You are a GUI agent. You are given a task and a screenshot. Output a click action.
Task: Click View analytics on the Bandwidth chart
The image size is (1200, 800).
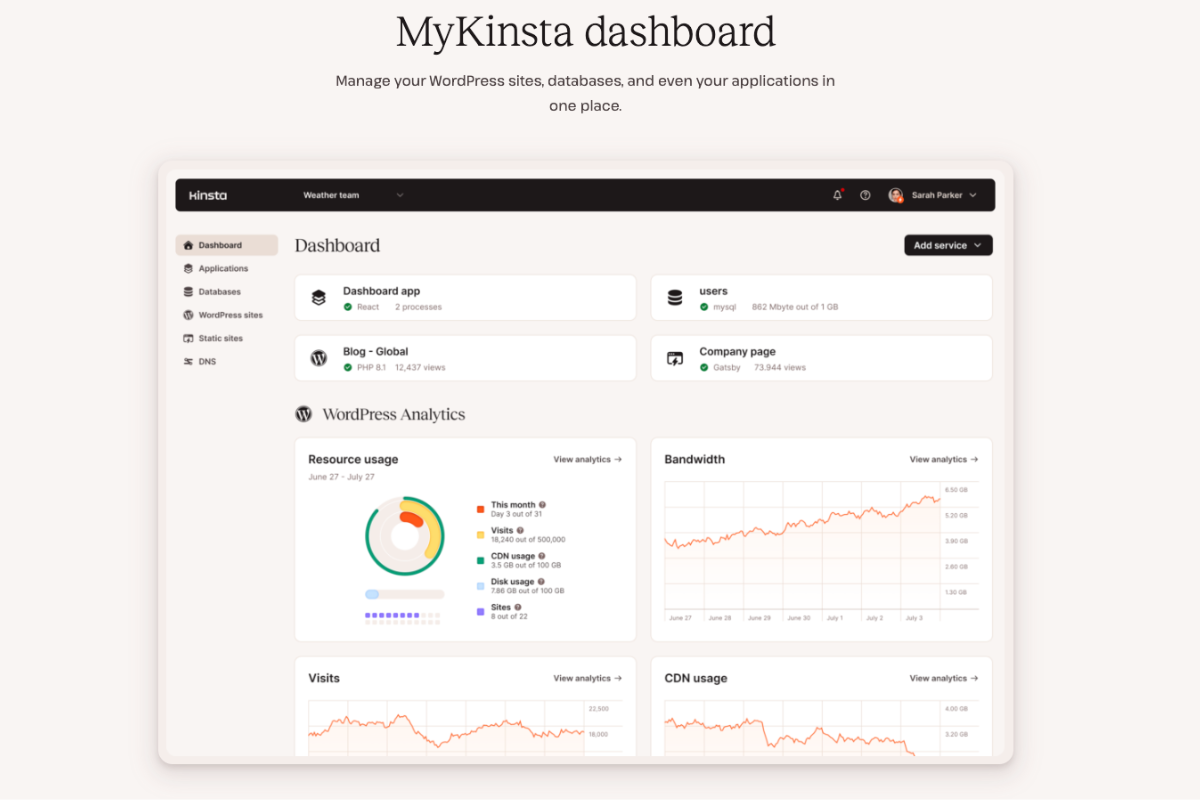(942, 459)
